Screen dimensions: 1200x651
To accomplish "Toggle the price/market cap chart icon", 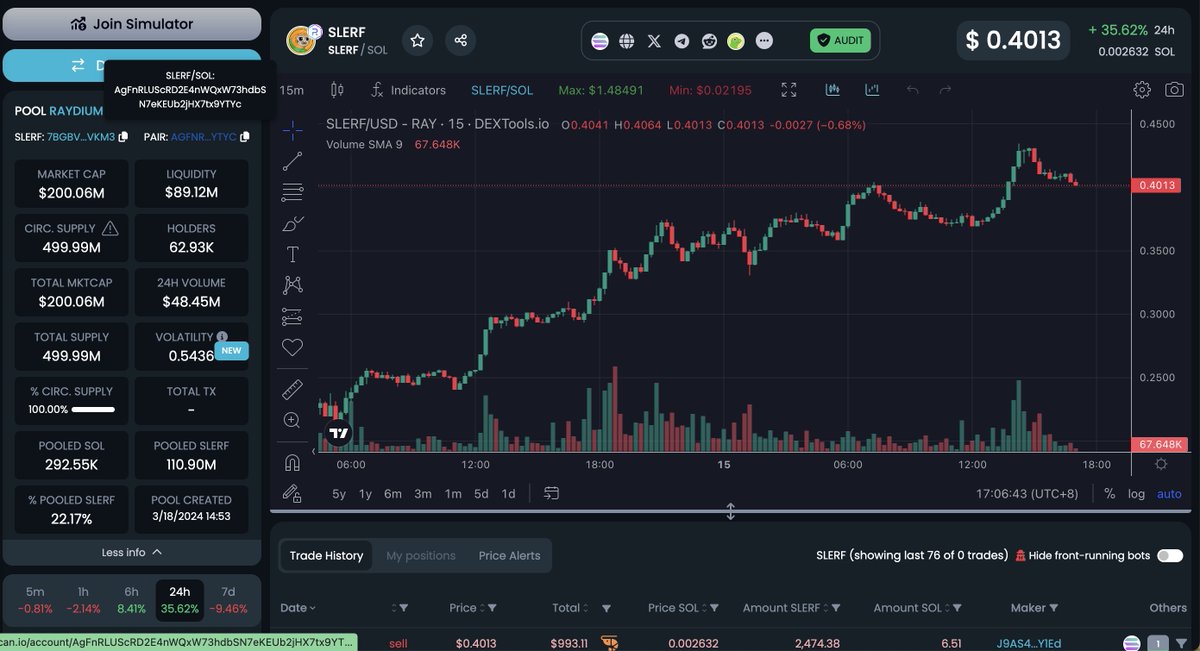I will point(872,90).
